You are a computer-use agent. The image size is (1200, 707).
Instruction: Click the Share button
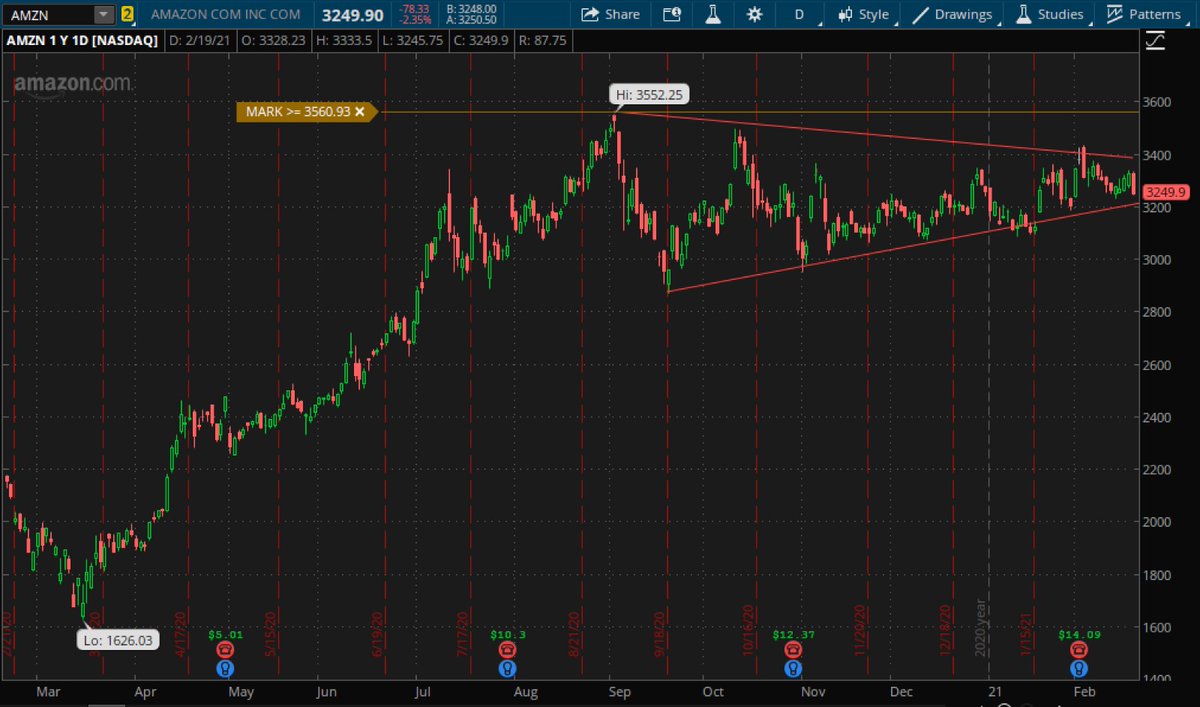pos(610,15)
